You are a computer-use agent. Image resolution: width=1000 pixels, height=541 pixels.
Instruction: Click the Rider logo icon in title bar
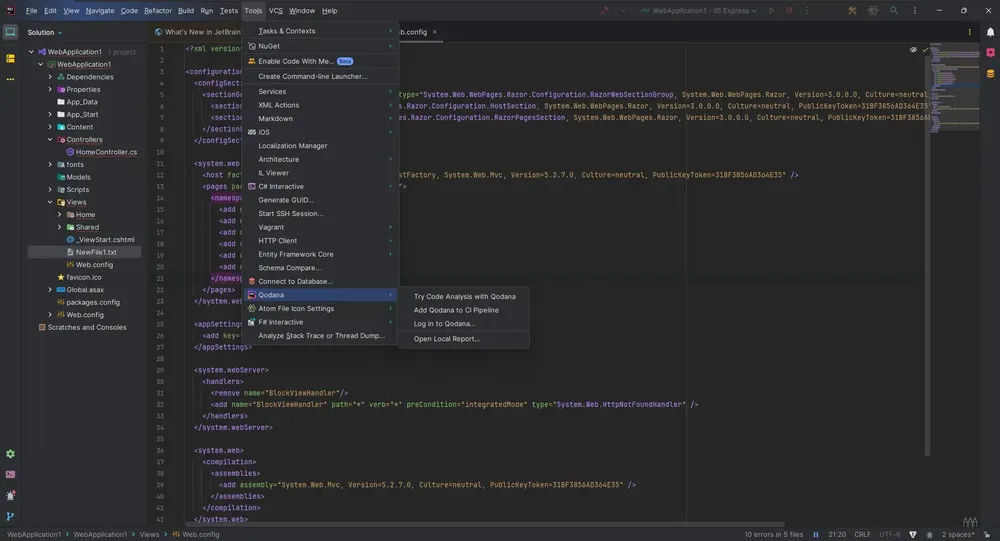(10, 10)
